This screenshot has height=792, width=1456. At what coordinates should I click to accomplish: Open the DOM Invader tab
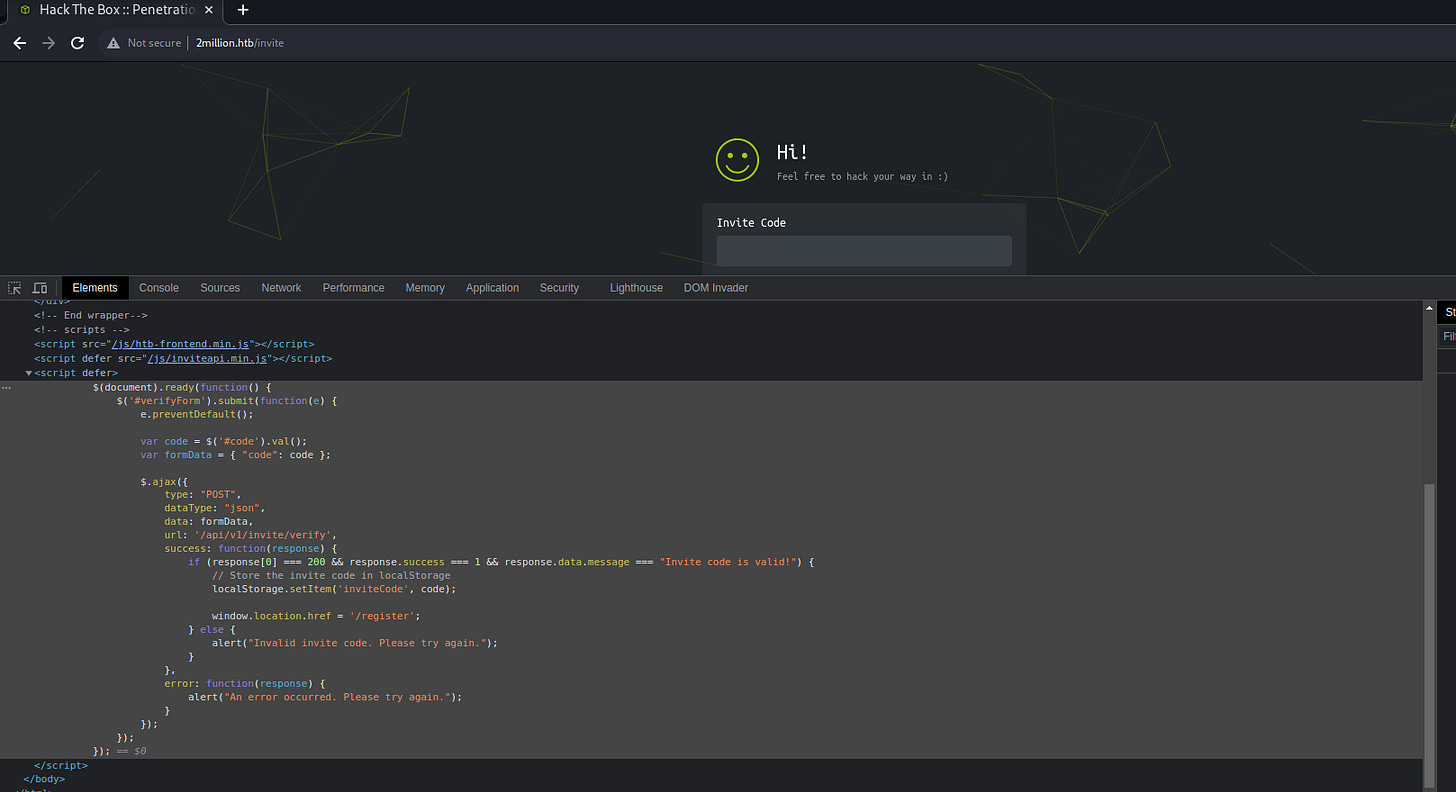click(x=716, y=288)
